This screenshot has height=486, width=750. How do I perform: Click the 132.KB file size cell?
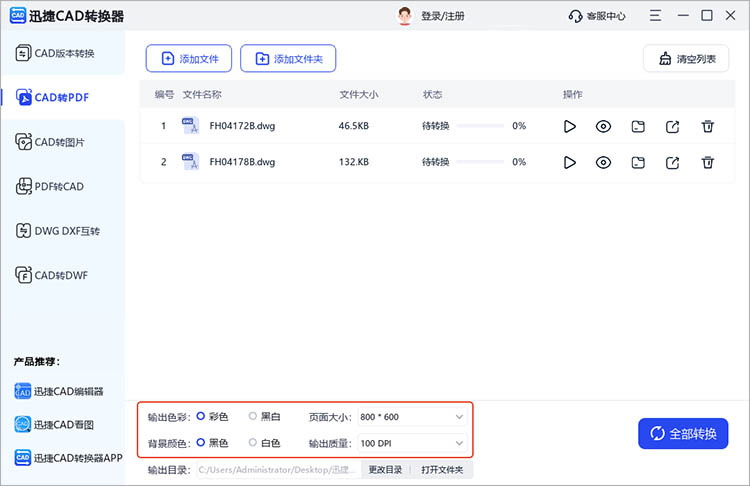(353, 162)
